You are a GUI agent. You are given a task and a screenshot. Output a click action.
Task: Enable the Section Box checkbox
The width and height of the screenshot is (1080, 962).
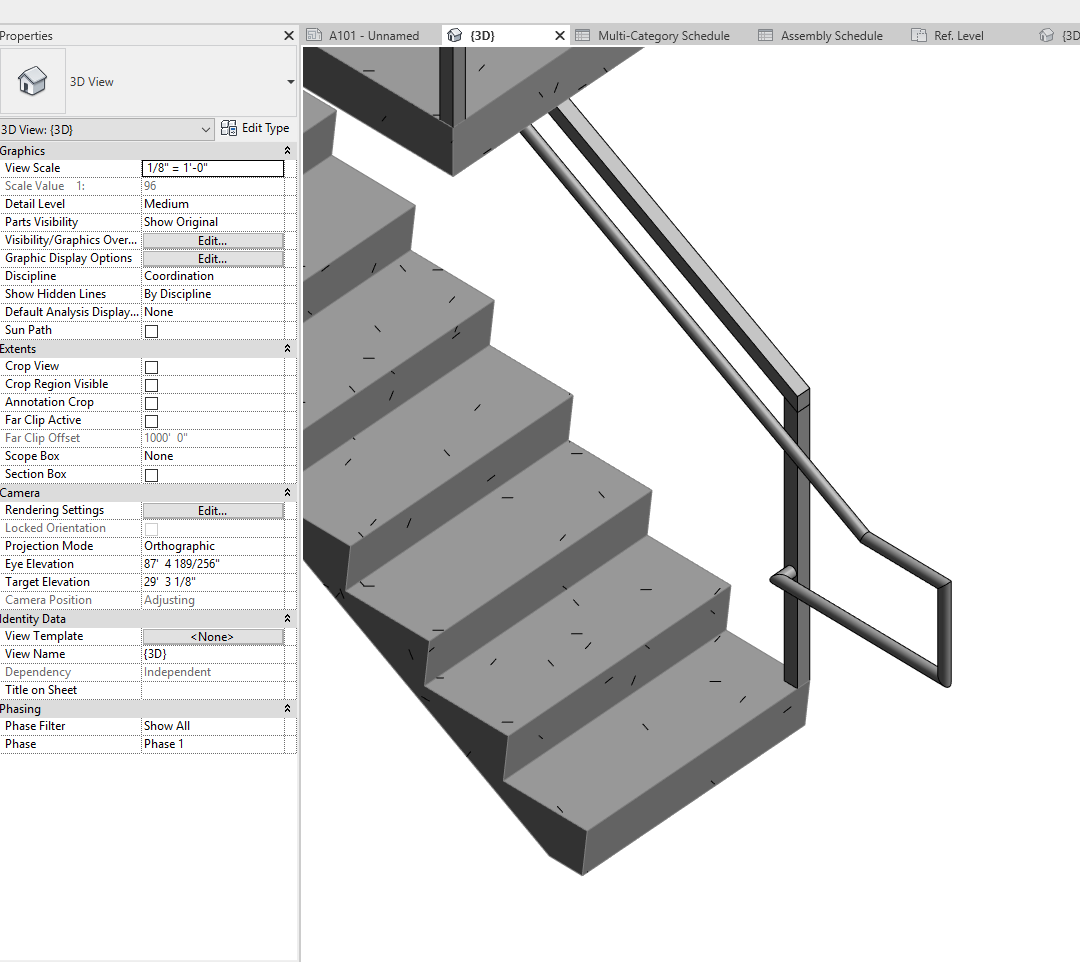coord(150,474)
